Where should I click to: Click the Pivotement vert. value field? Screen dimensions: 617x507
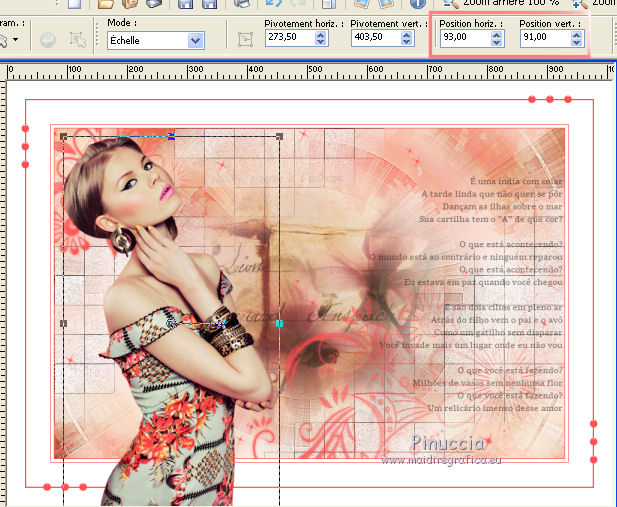point(376,38)
